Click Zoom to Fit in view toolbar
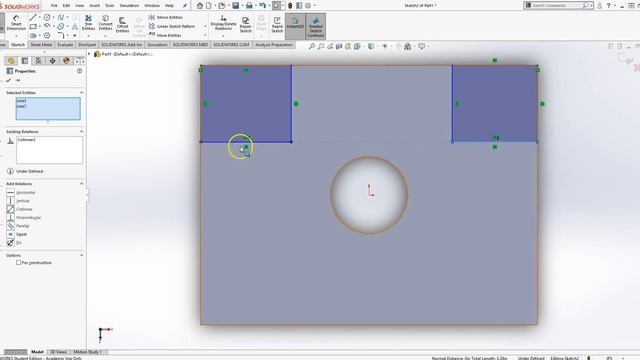640x360 pixels. [312, 46]
